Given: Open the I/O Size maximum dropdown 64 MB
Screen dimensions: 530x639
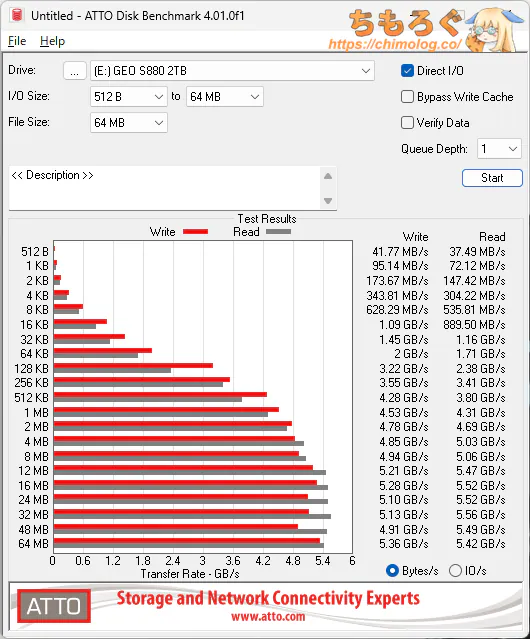Looking at the screenshot, I should tap(225, 97).
